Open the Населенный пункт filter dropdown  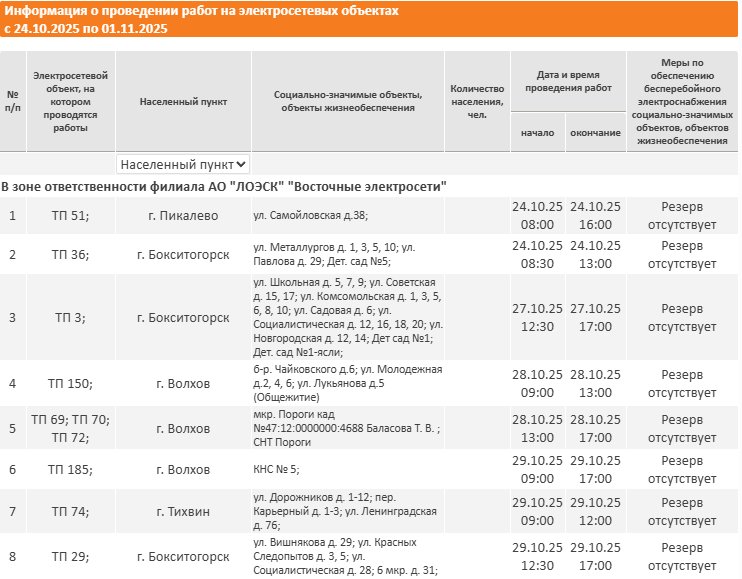click(183, 164)
